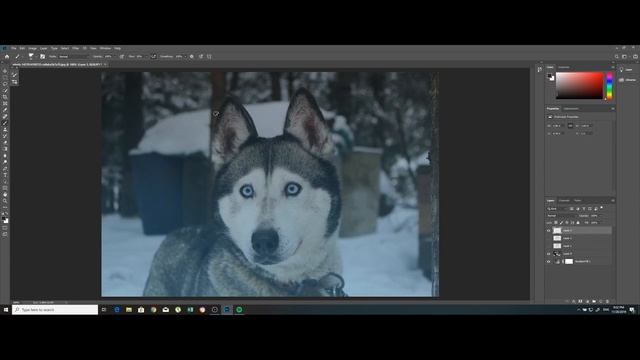
Task: Open the Filter menu
Action: coord(75,48)
